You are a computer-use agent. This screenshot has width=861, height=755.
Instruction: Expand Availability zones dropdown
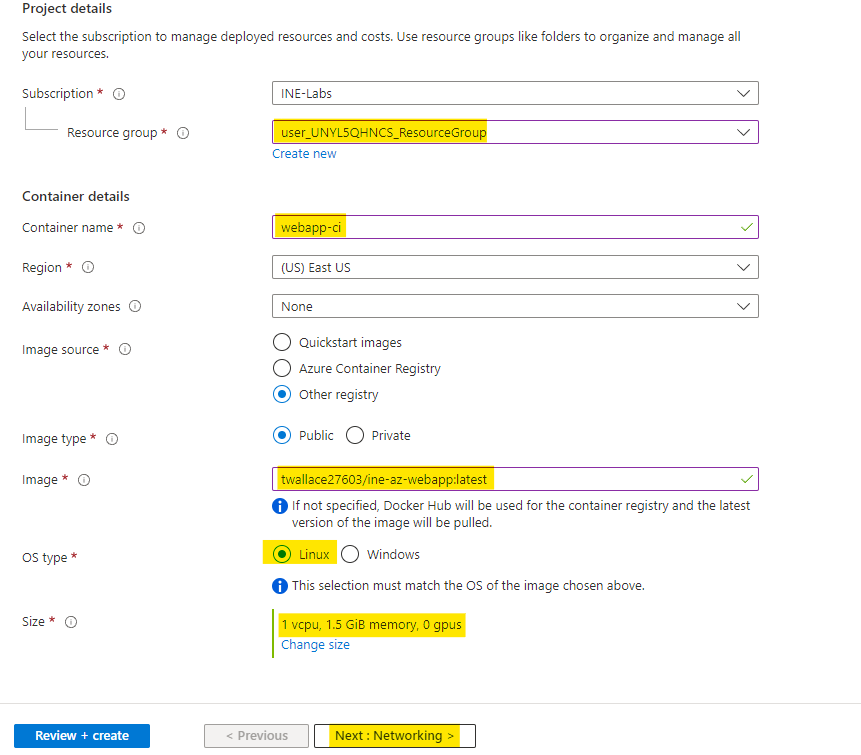[514, 306]
